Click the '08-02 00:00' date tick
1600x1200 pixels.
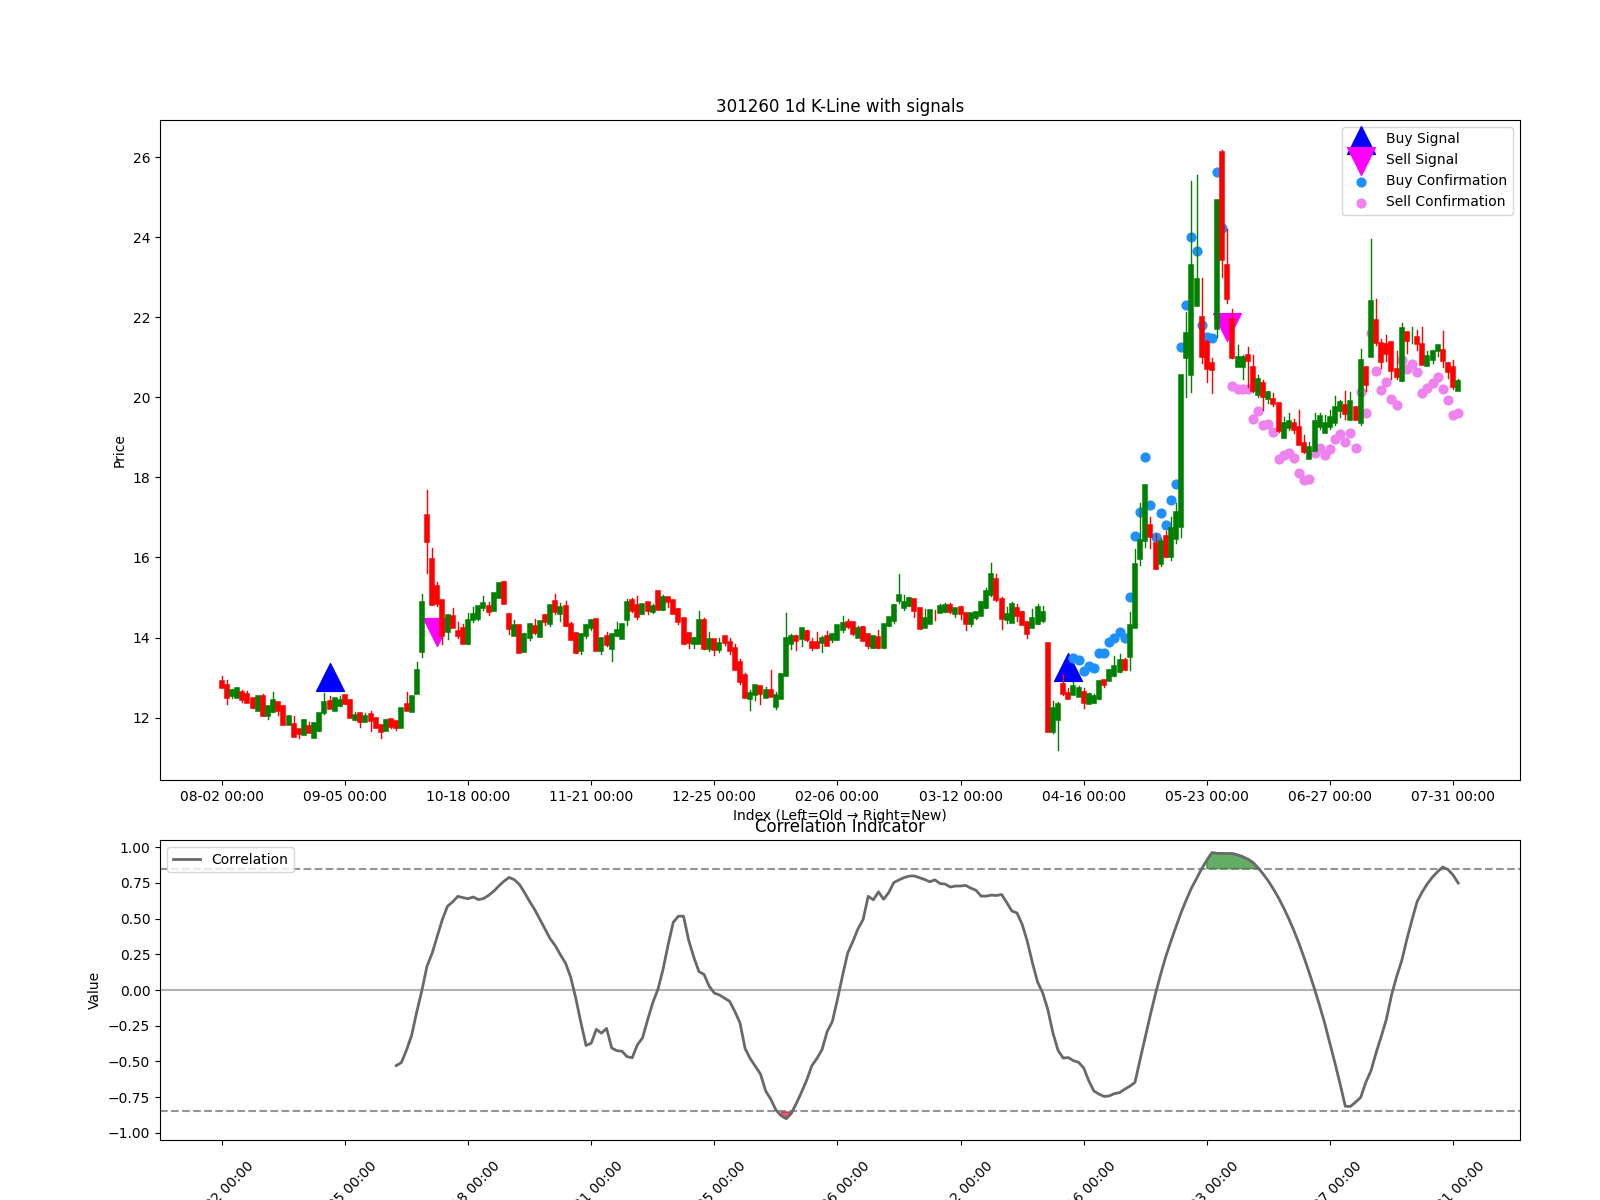point(222,796)
